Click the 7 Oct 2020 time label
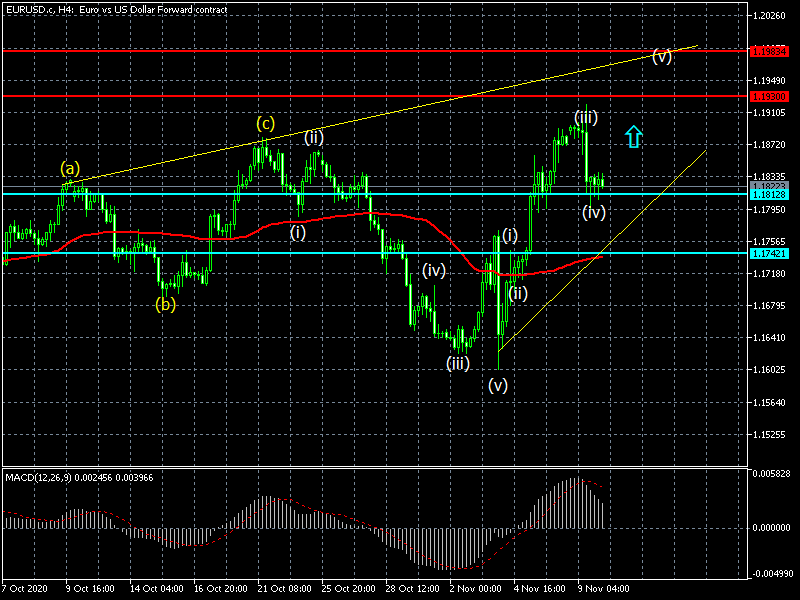Image resolution: width=800 pixels, height=600 pixels. [x=24, y=588]
